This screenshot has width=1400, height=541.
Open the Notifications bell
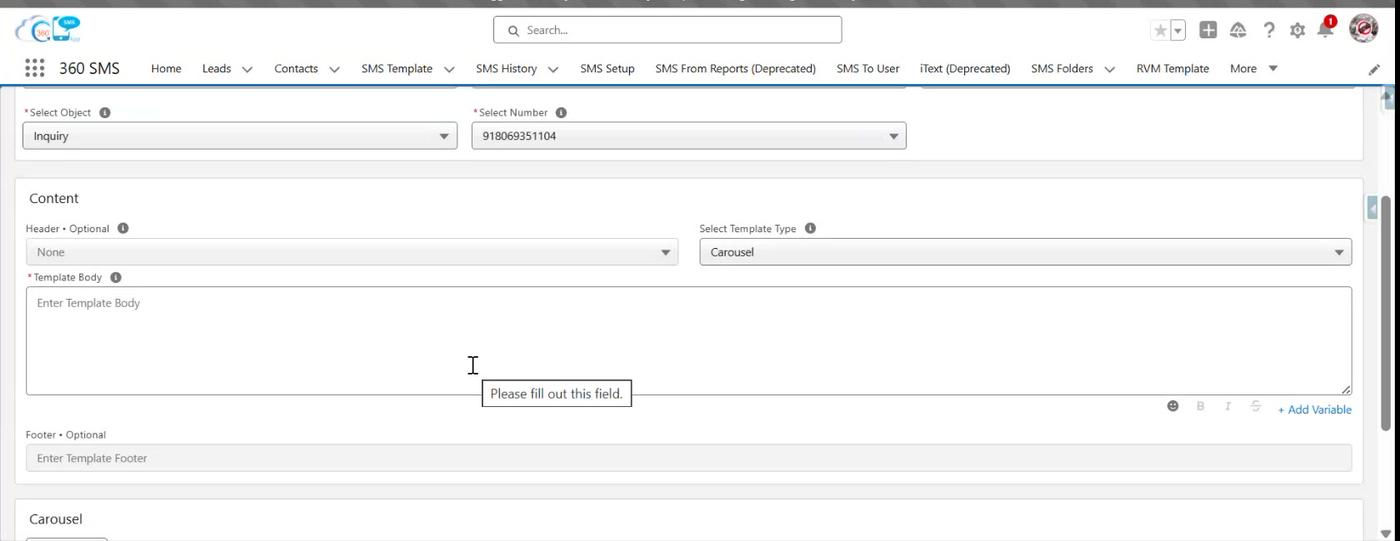point(1325,29)
